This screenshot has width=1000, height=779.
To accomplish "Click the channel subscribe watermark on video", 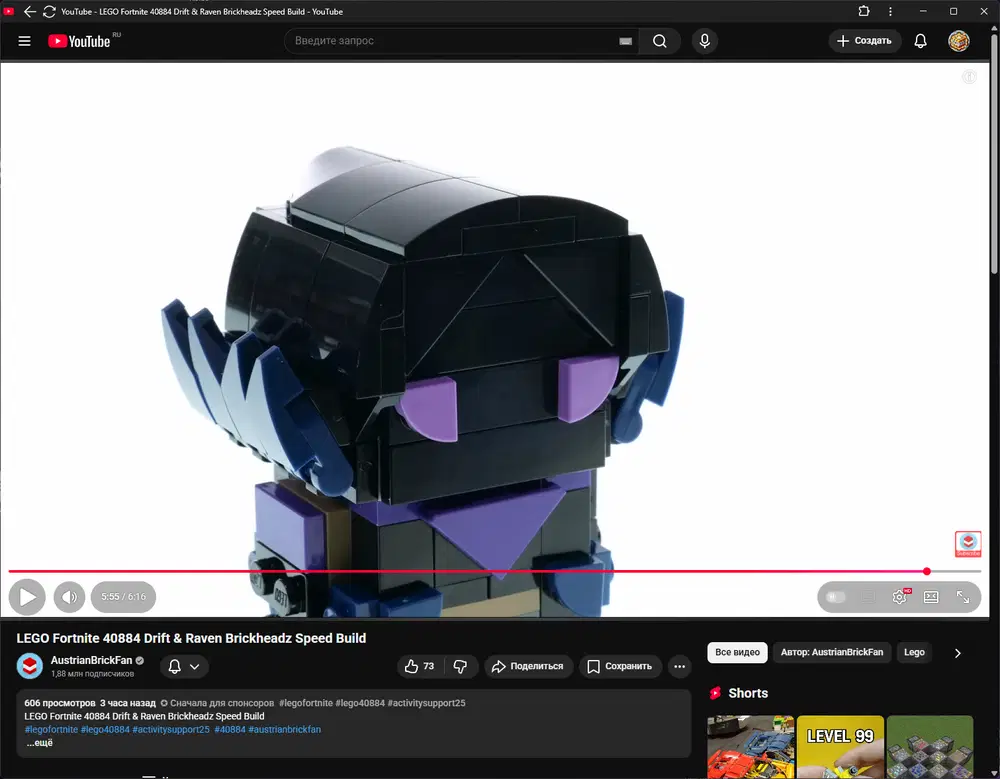I will [x=967, y=544].
